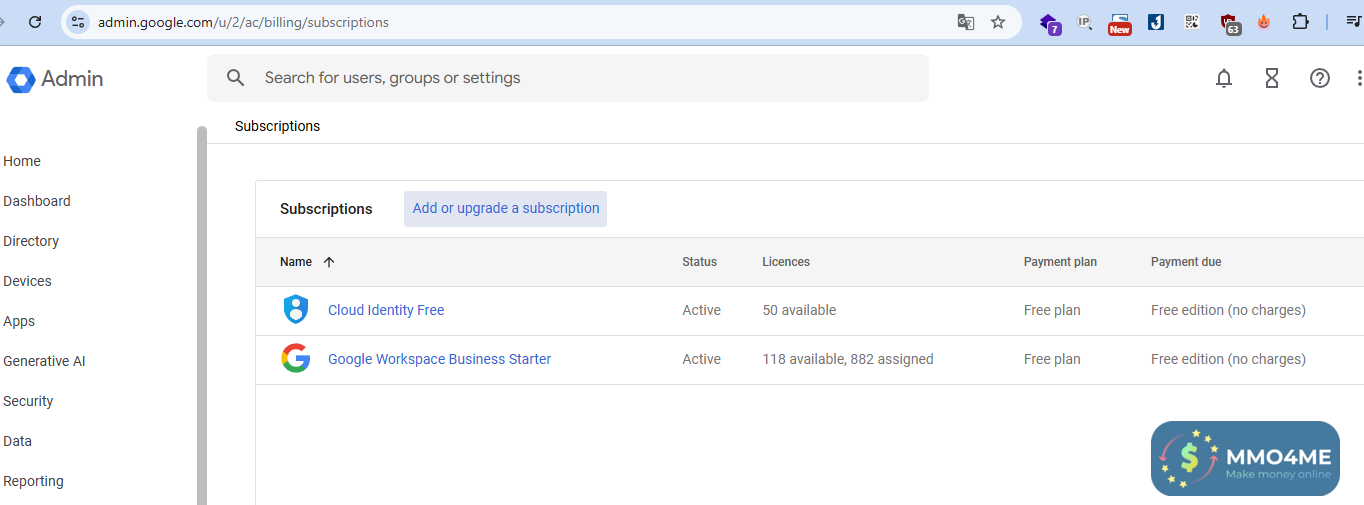Open the Directory sidebar menu item
This screenshot has width=1364, height=505.
click(31, 241)
